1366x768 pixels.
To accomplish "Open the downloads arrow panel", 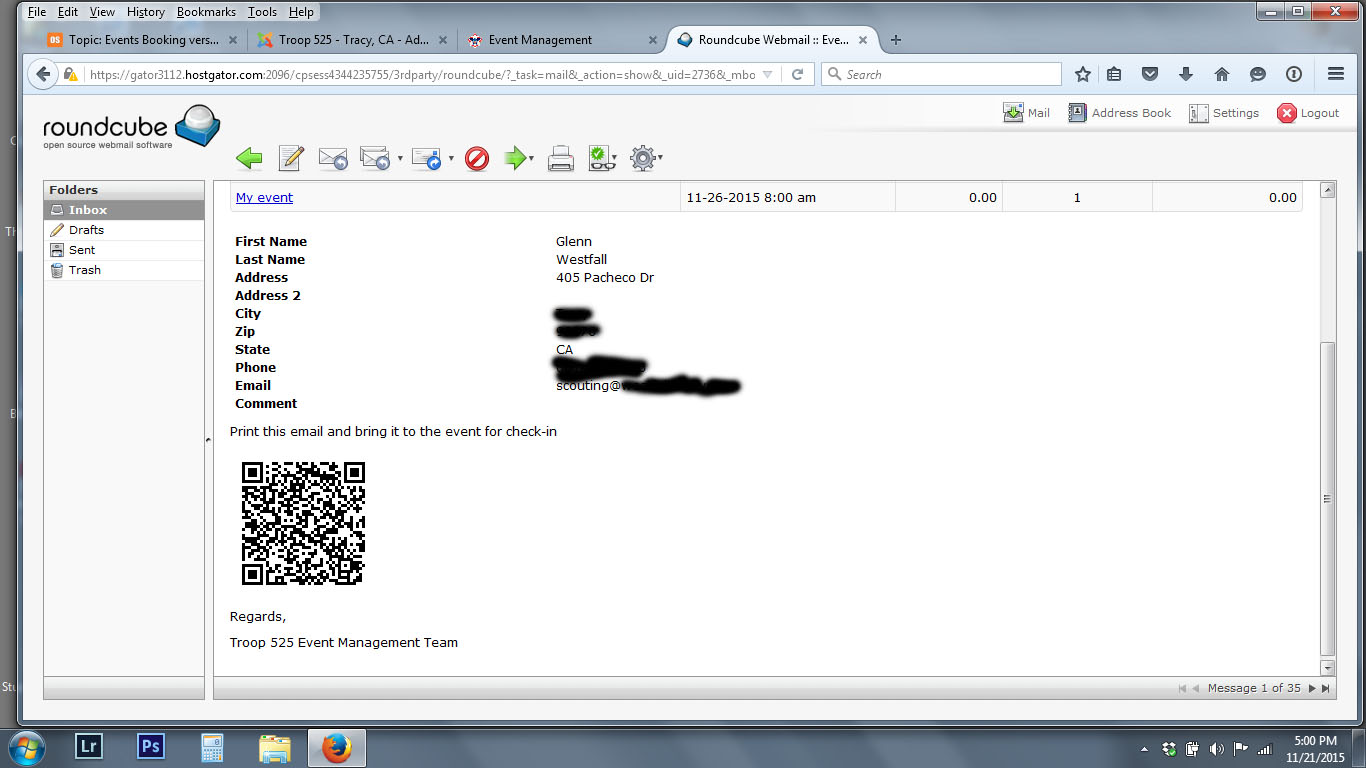I will click(1186, 74).
